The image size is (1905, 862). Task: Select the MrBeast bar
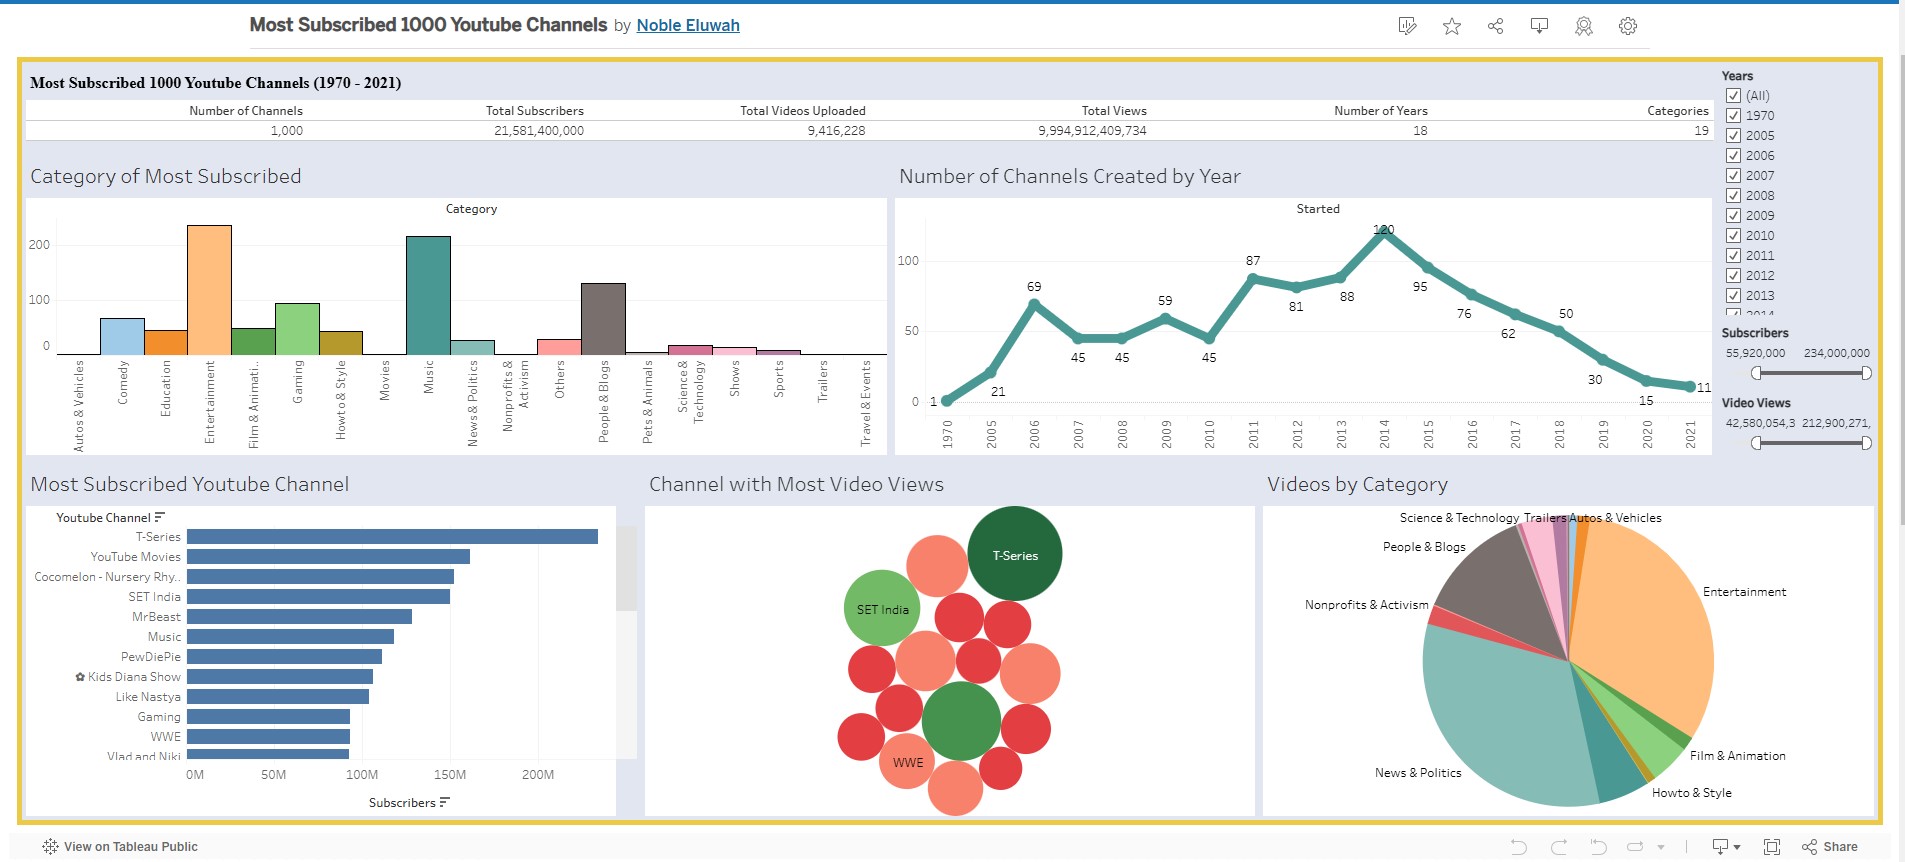click(x=299, y=617)
